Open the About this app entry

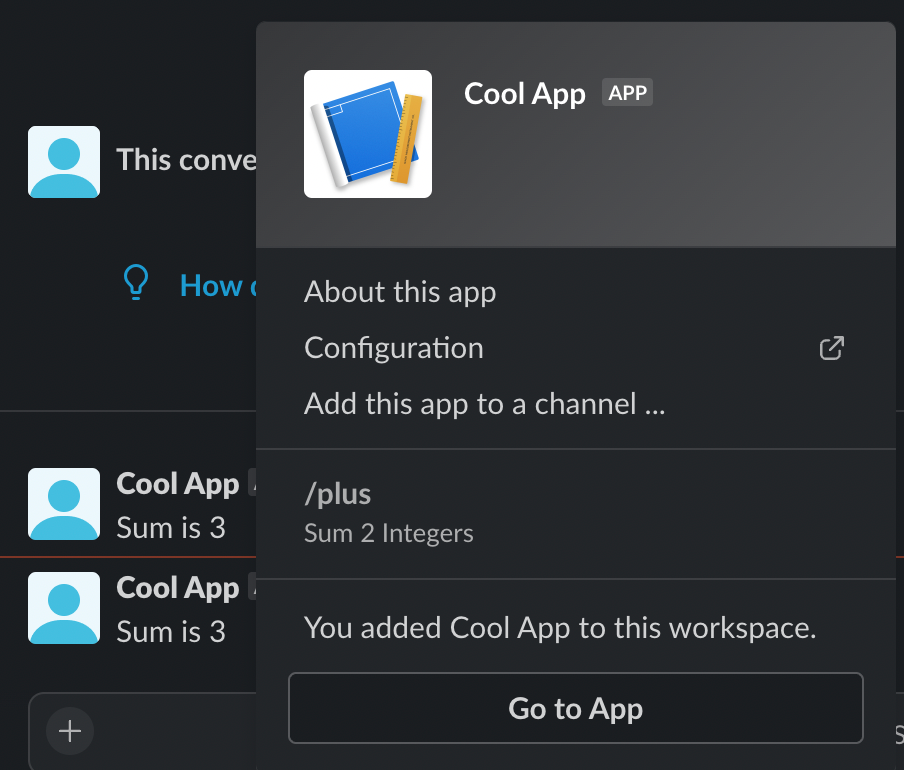click(x=399, y=291)
